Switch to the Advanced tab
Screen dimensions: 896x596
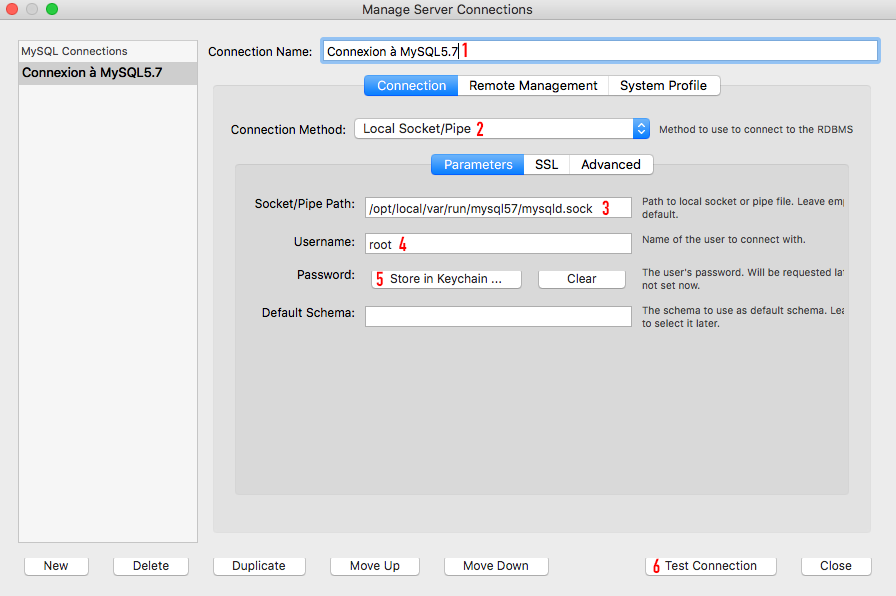tap(610, 164)
